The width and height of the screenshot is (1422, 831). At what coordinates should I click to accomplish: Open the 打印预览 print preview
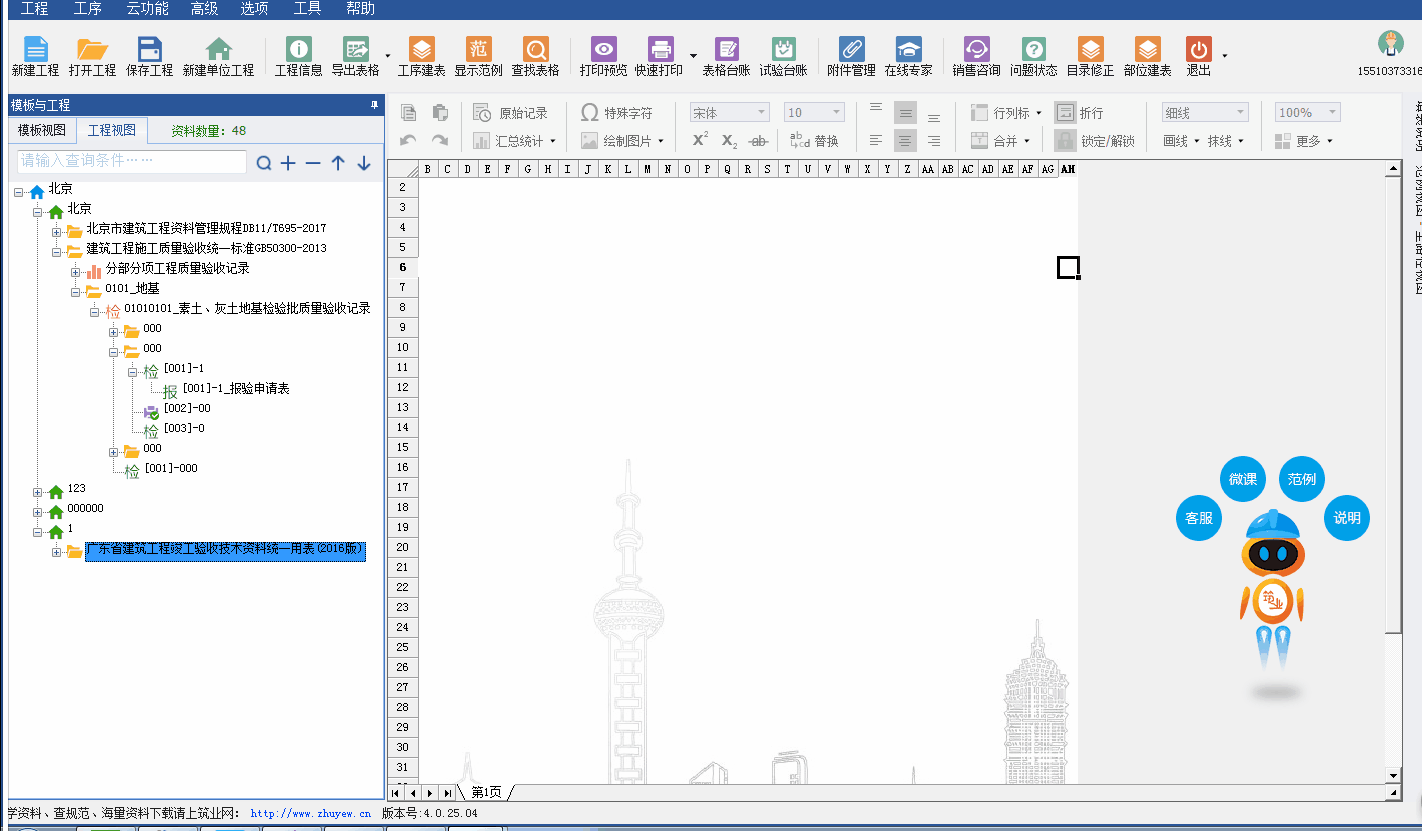[603, 57]
